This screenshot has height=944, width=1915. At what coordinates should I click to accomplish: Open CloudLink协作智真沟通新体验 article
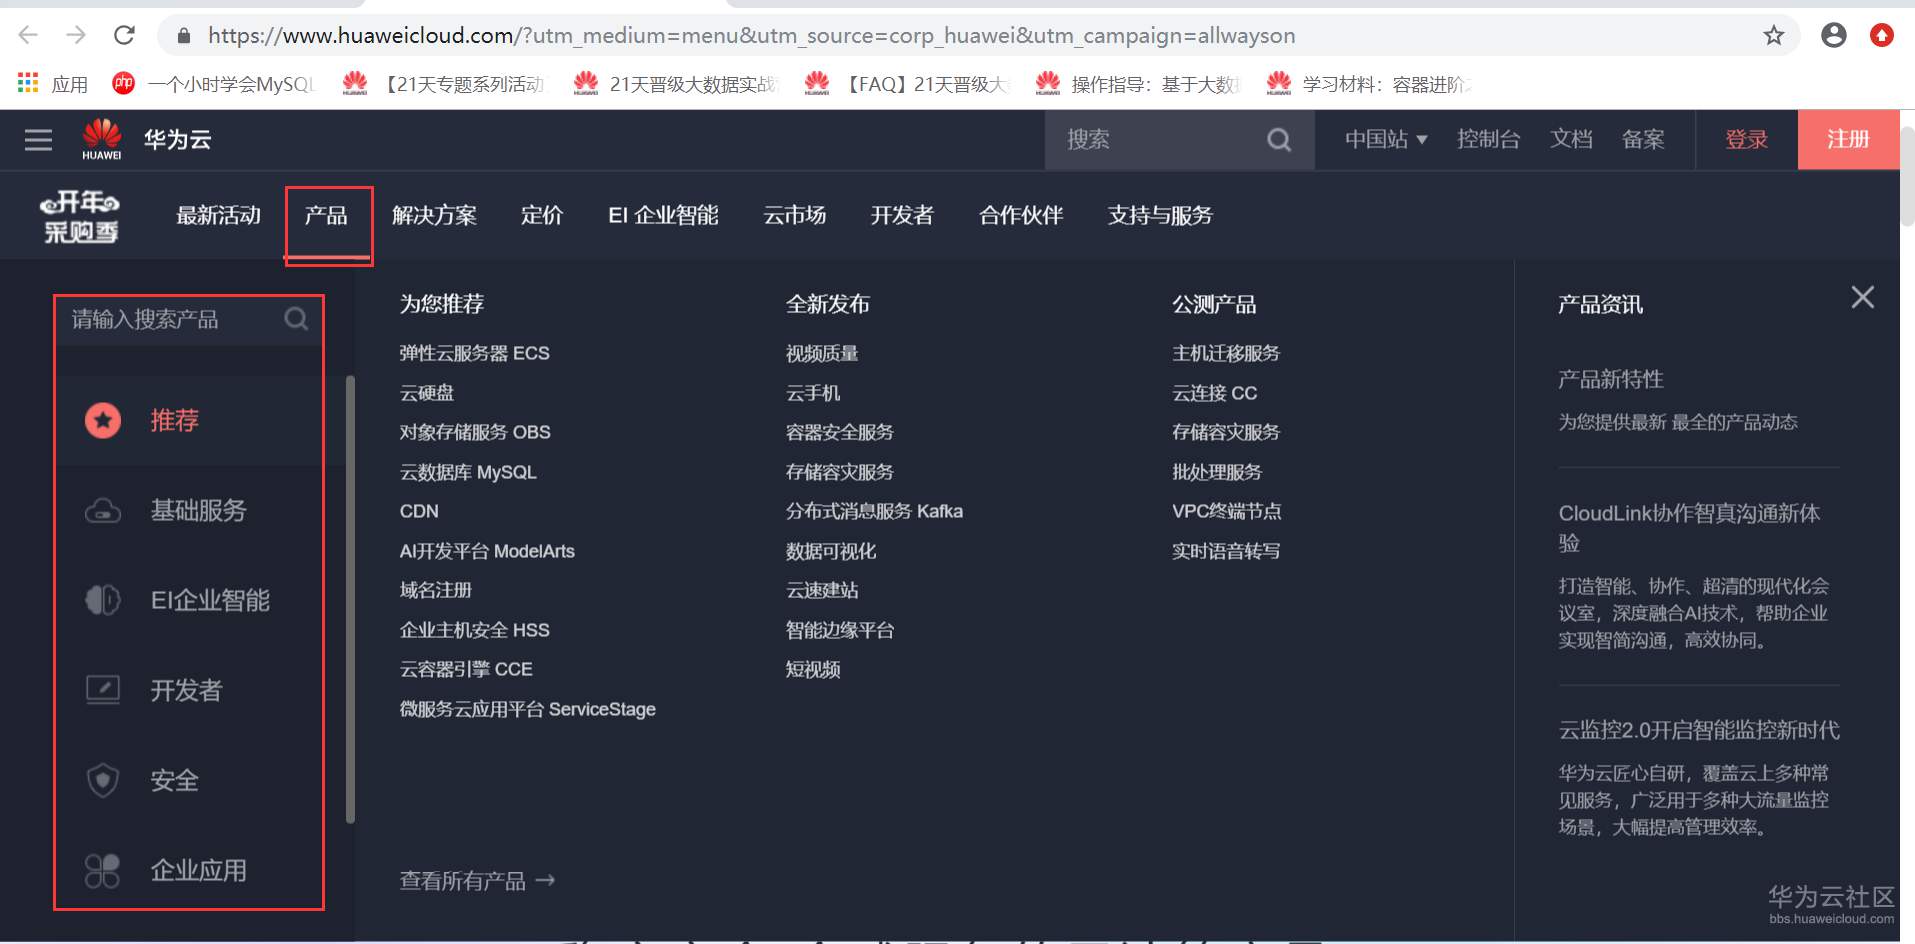click(x=1689, y=528)
